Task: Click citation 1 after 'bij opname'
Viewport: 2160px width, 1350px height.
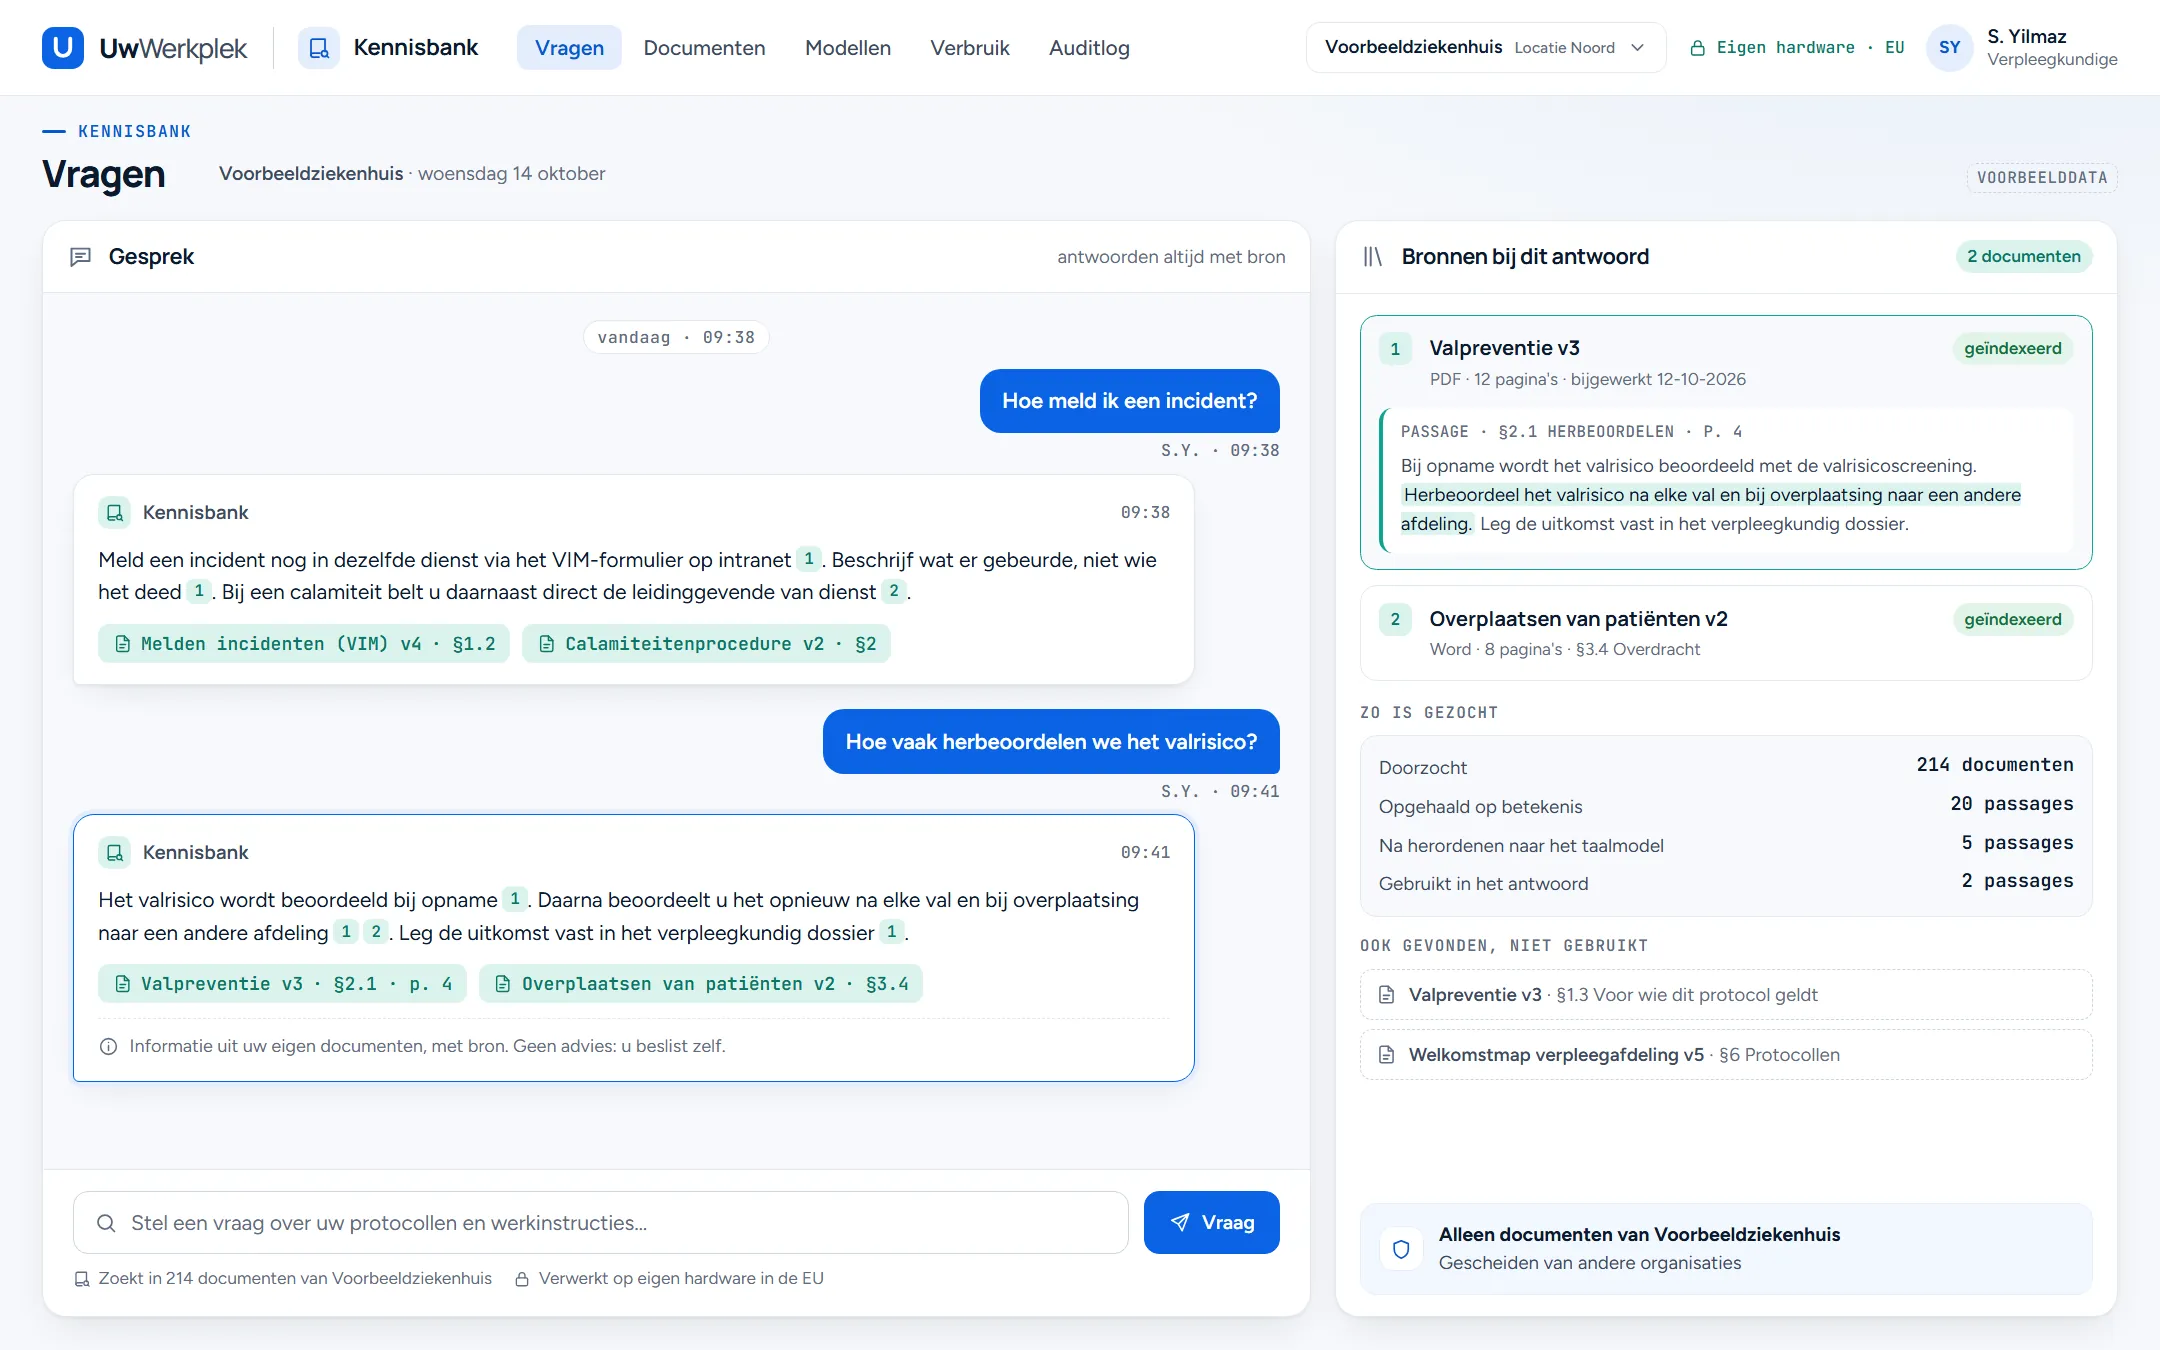Action: [515, 899]
